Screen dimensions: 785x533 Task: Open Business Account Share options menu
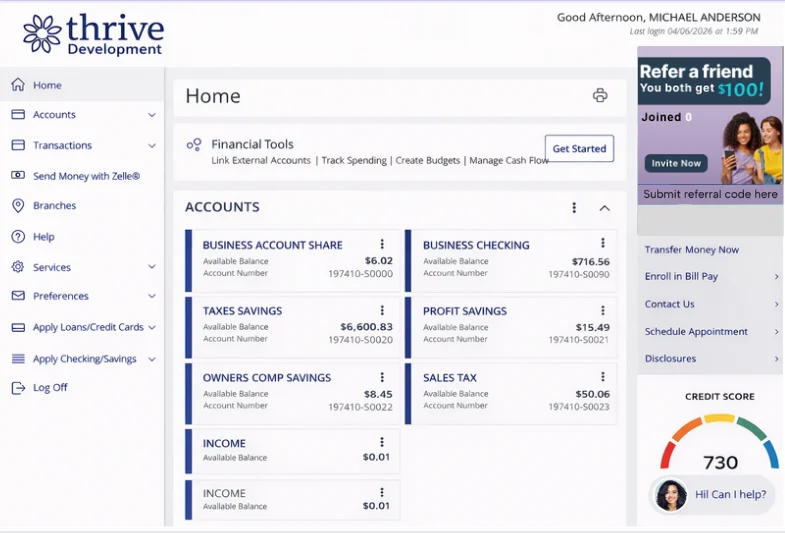coord(382,244)
